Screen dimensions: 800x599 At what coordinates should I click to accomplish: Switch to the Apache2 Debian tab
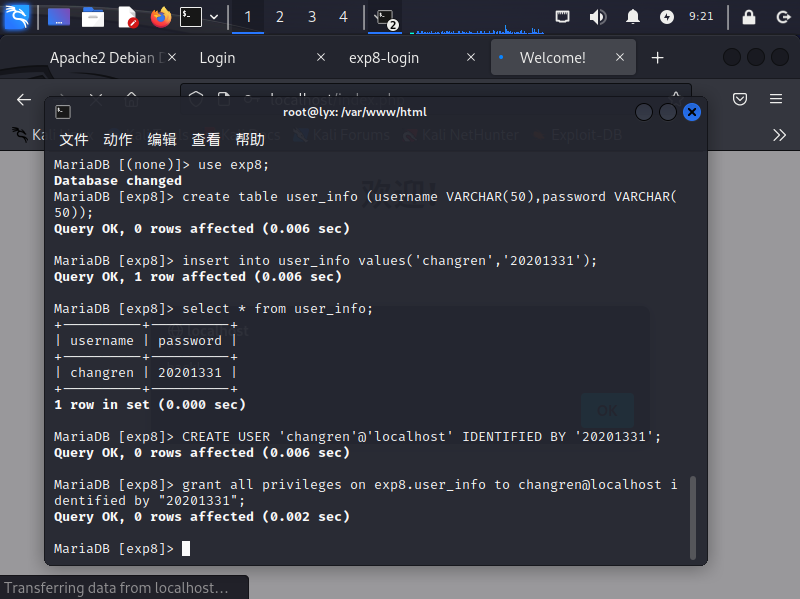[x=107, y=58]
